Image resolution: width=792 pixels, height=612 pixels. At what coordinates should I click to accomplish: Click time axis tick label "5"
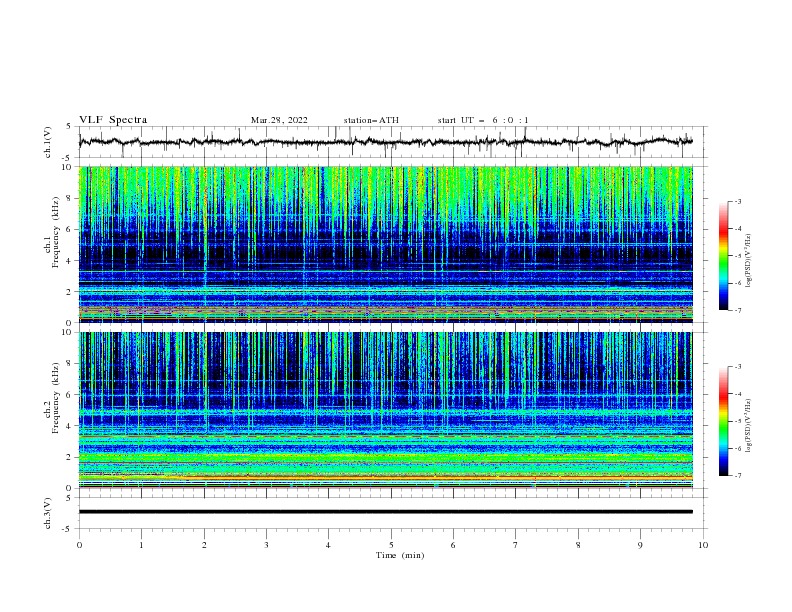tap(391, 545)
